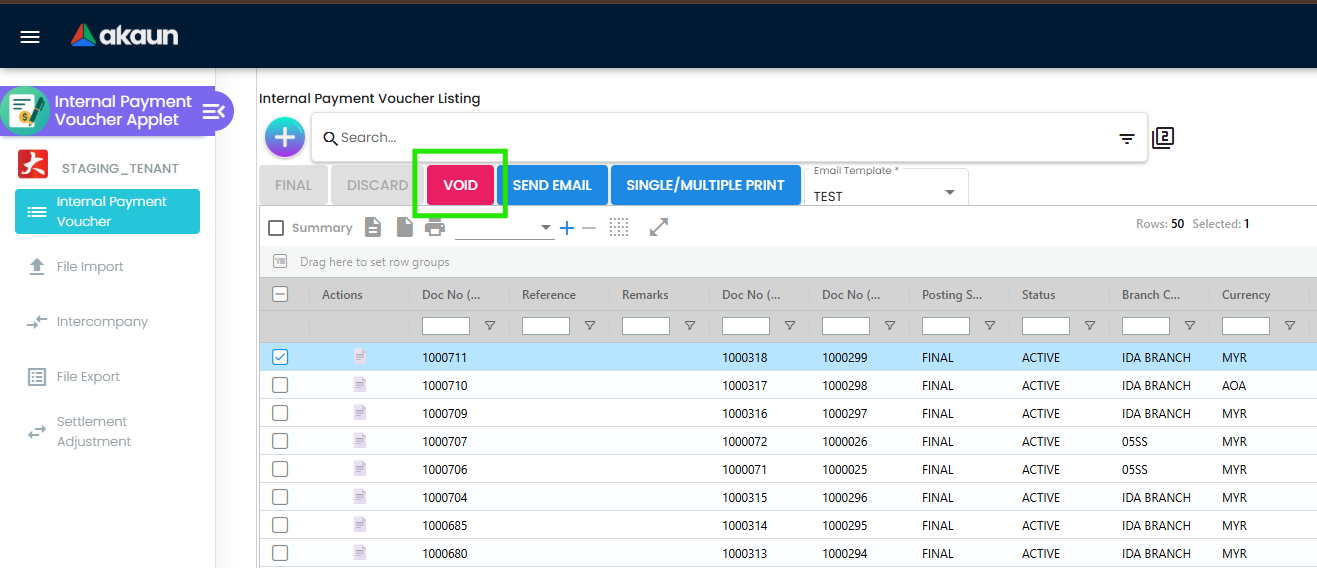1317x568 pixels.
Task: Click the plus button to create voucher
Action: (x=285, y=137)
